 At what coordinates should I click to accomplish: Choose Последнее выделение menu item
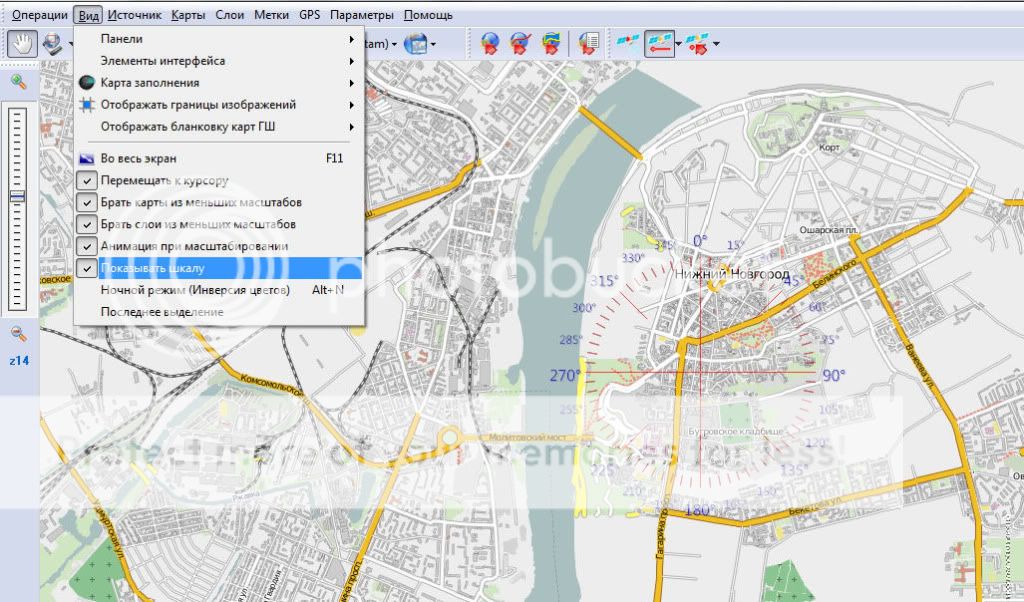point(218,312)
